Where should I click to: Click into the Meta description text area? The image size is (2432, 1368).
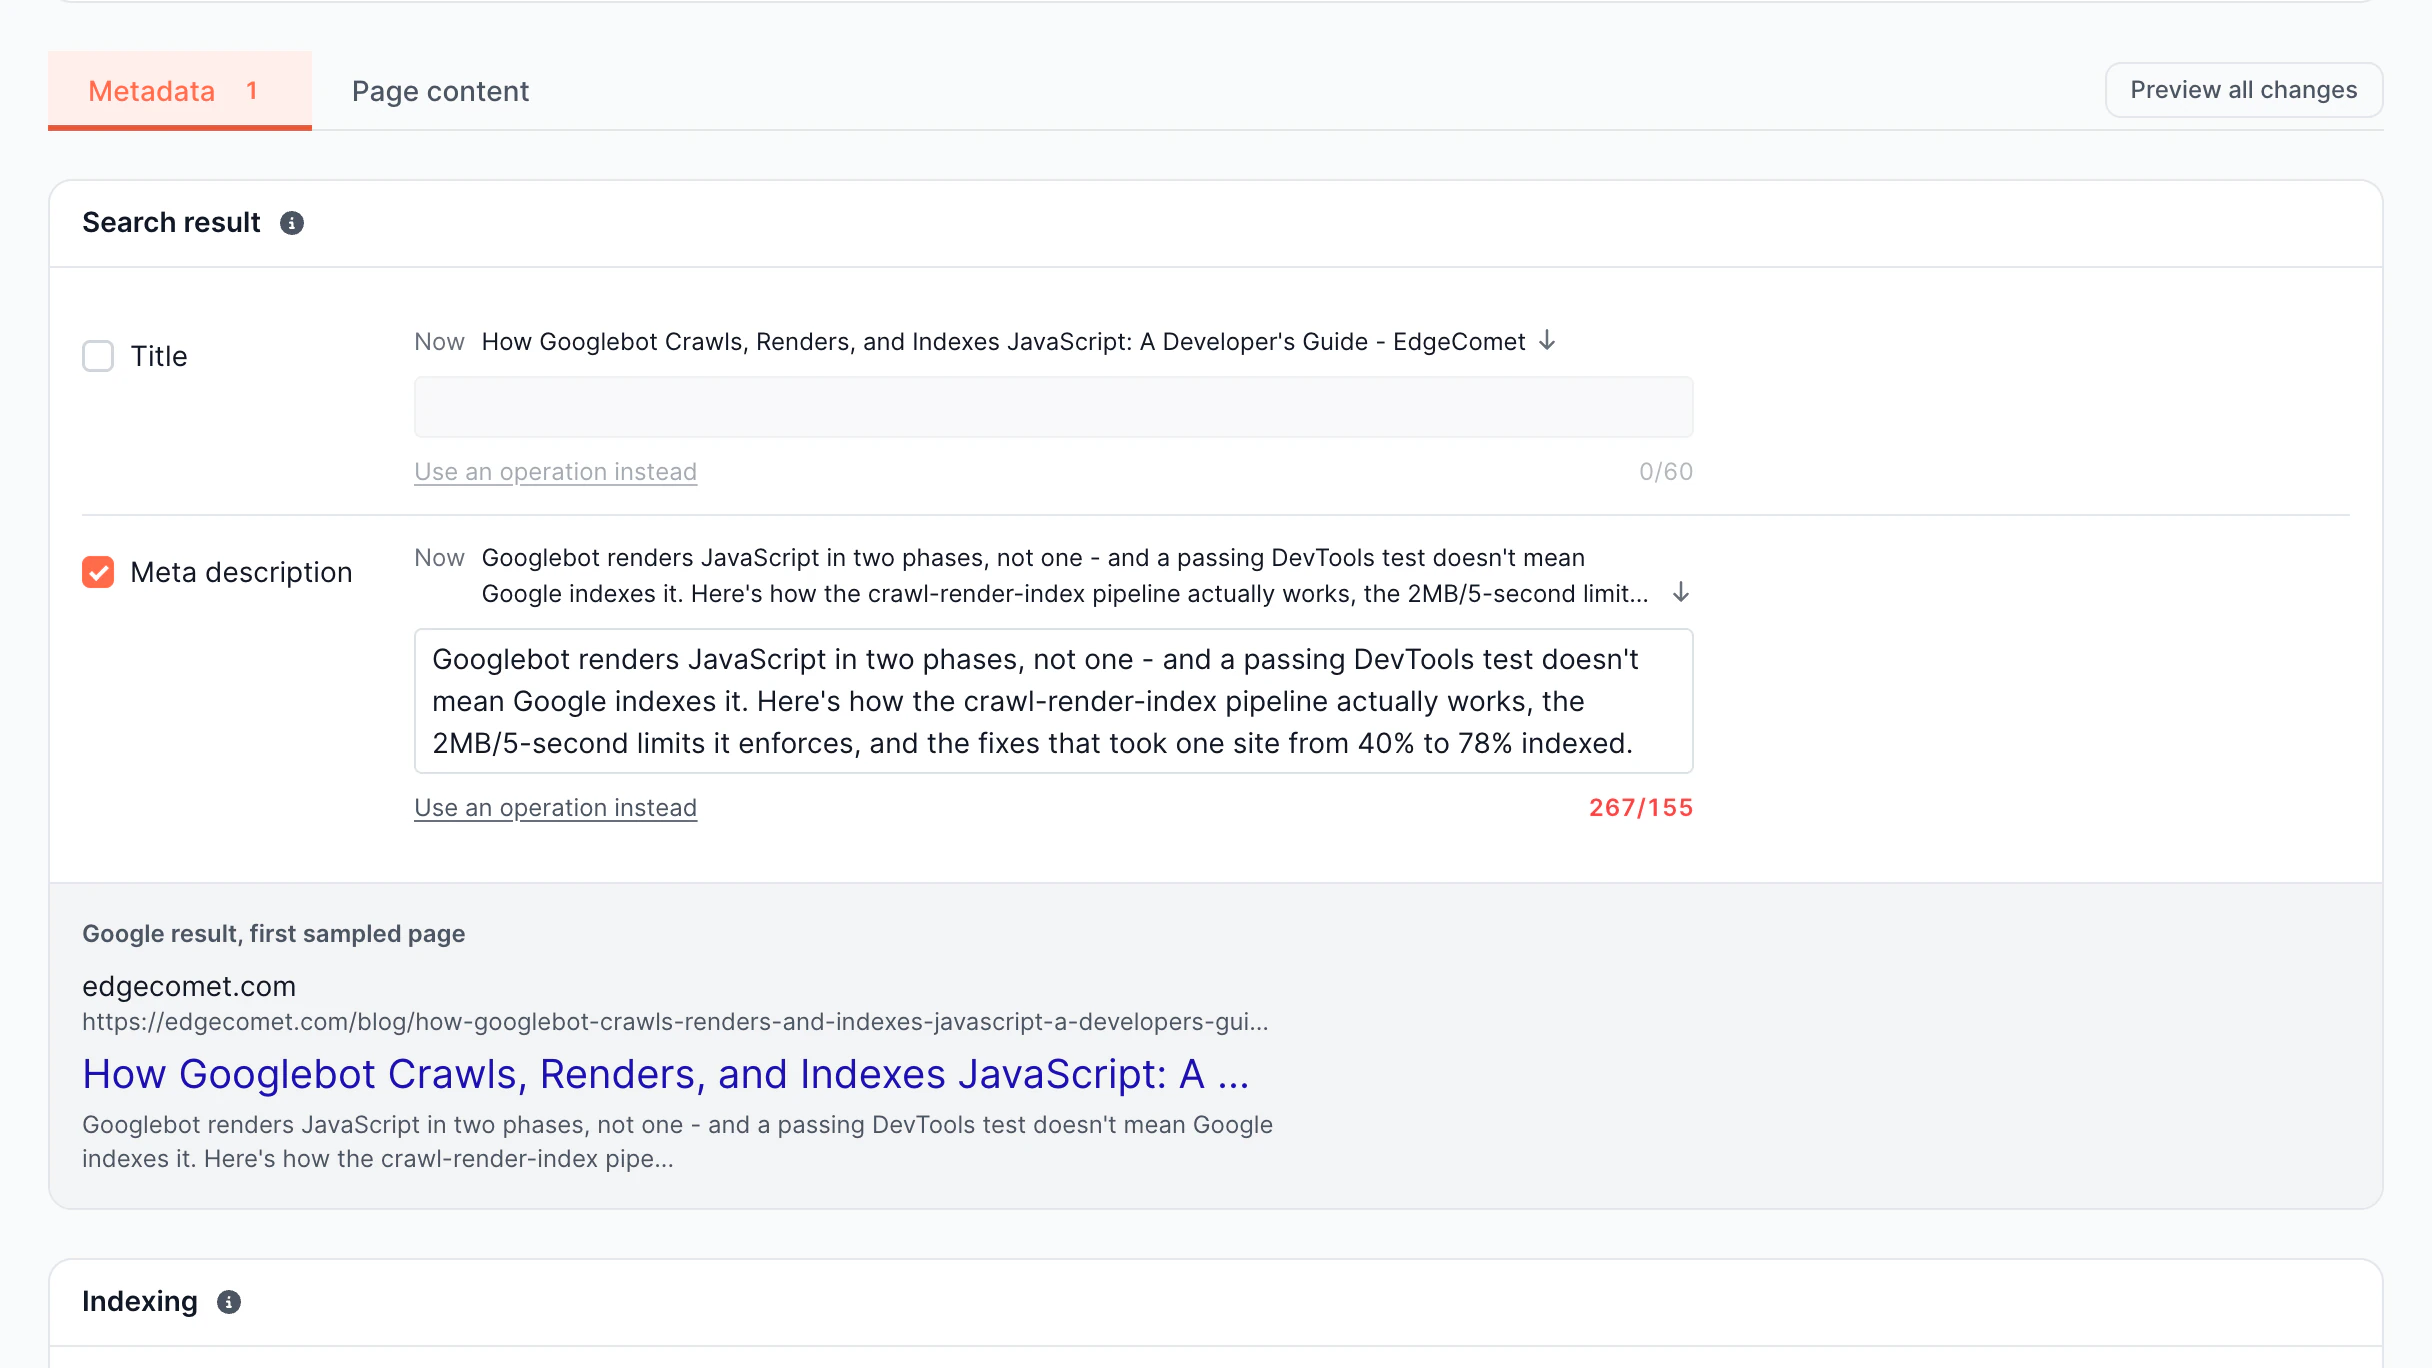coord(1054,701)
